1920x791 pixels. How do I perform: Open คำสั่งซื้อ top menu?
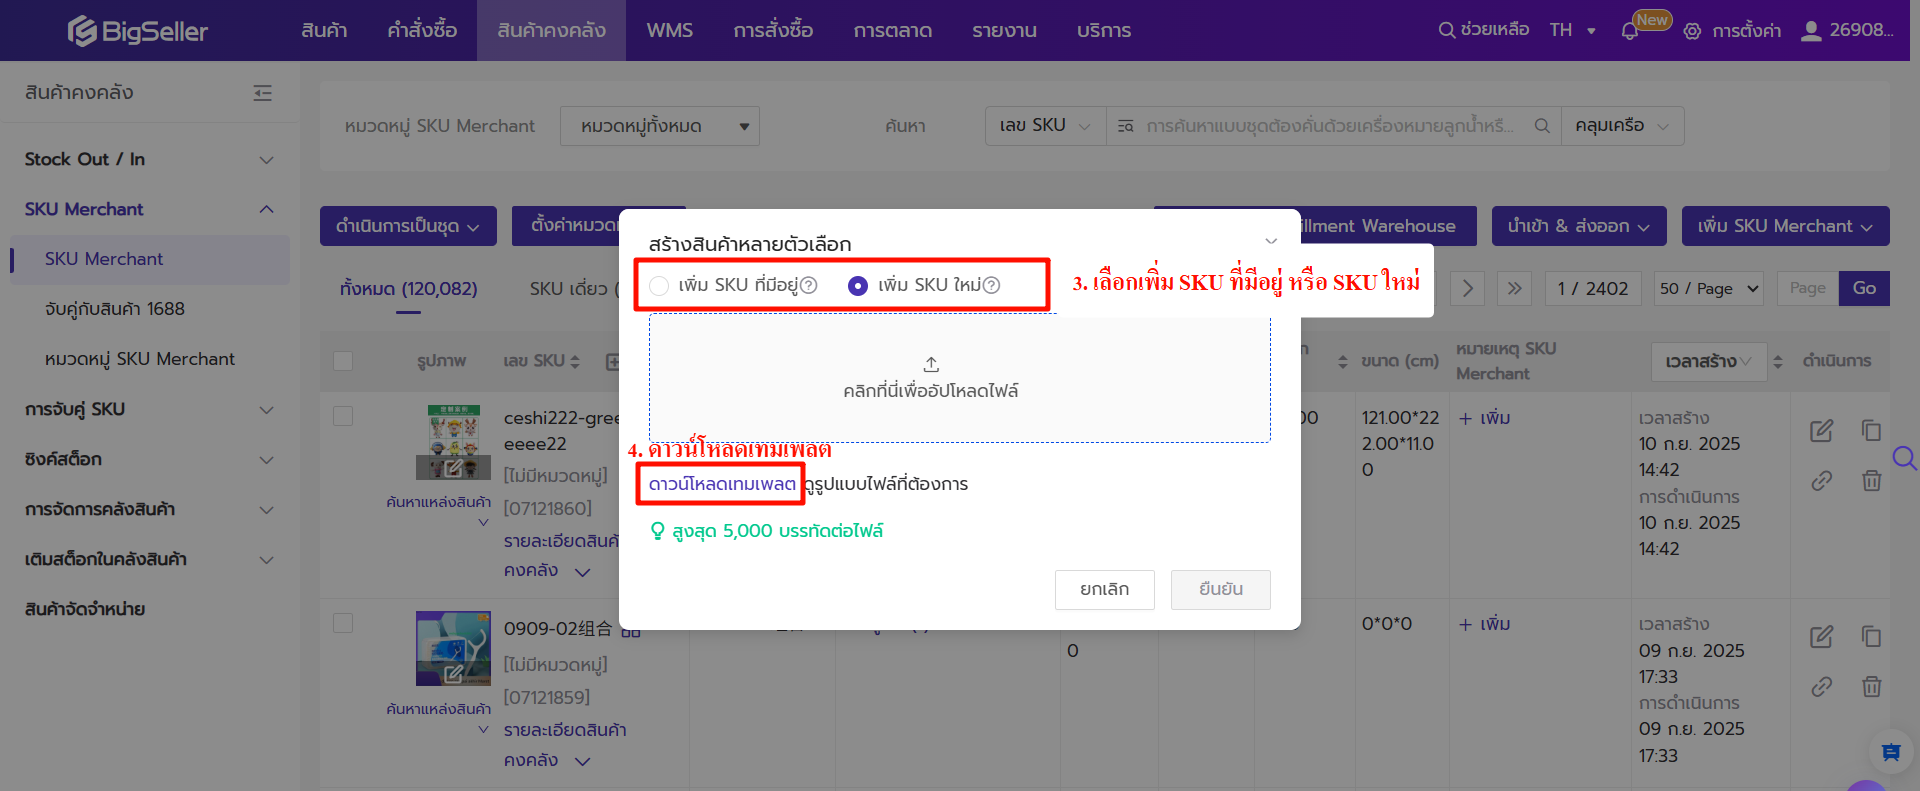(422, 30)
